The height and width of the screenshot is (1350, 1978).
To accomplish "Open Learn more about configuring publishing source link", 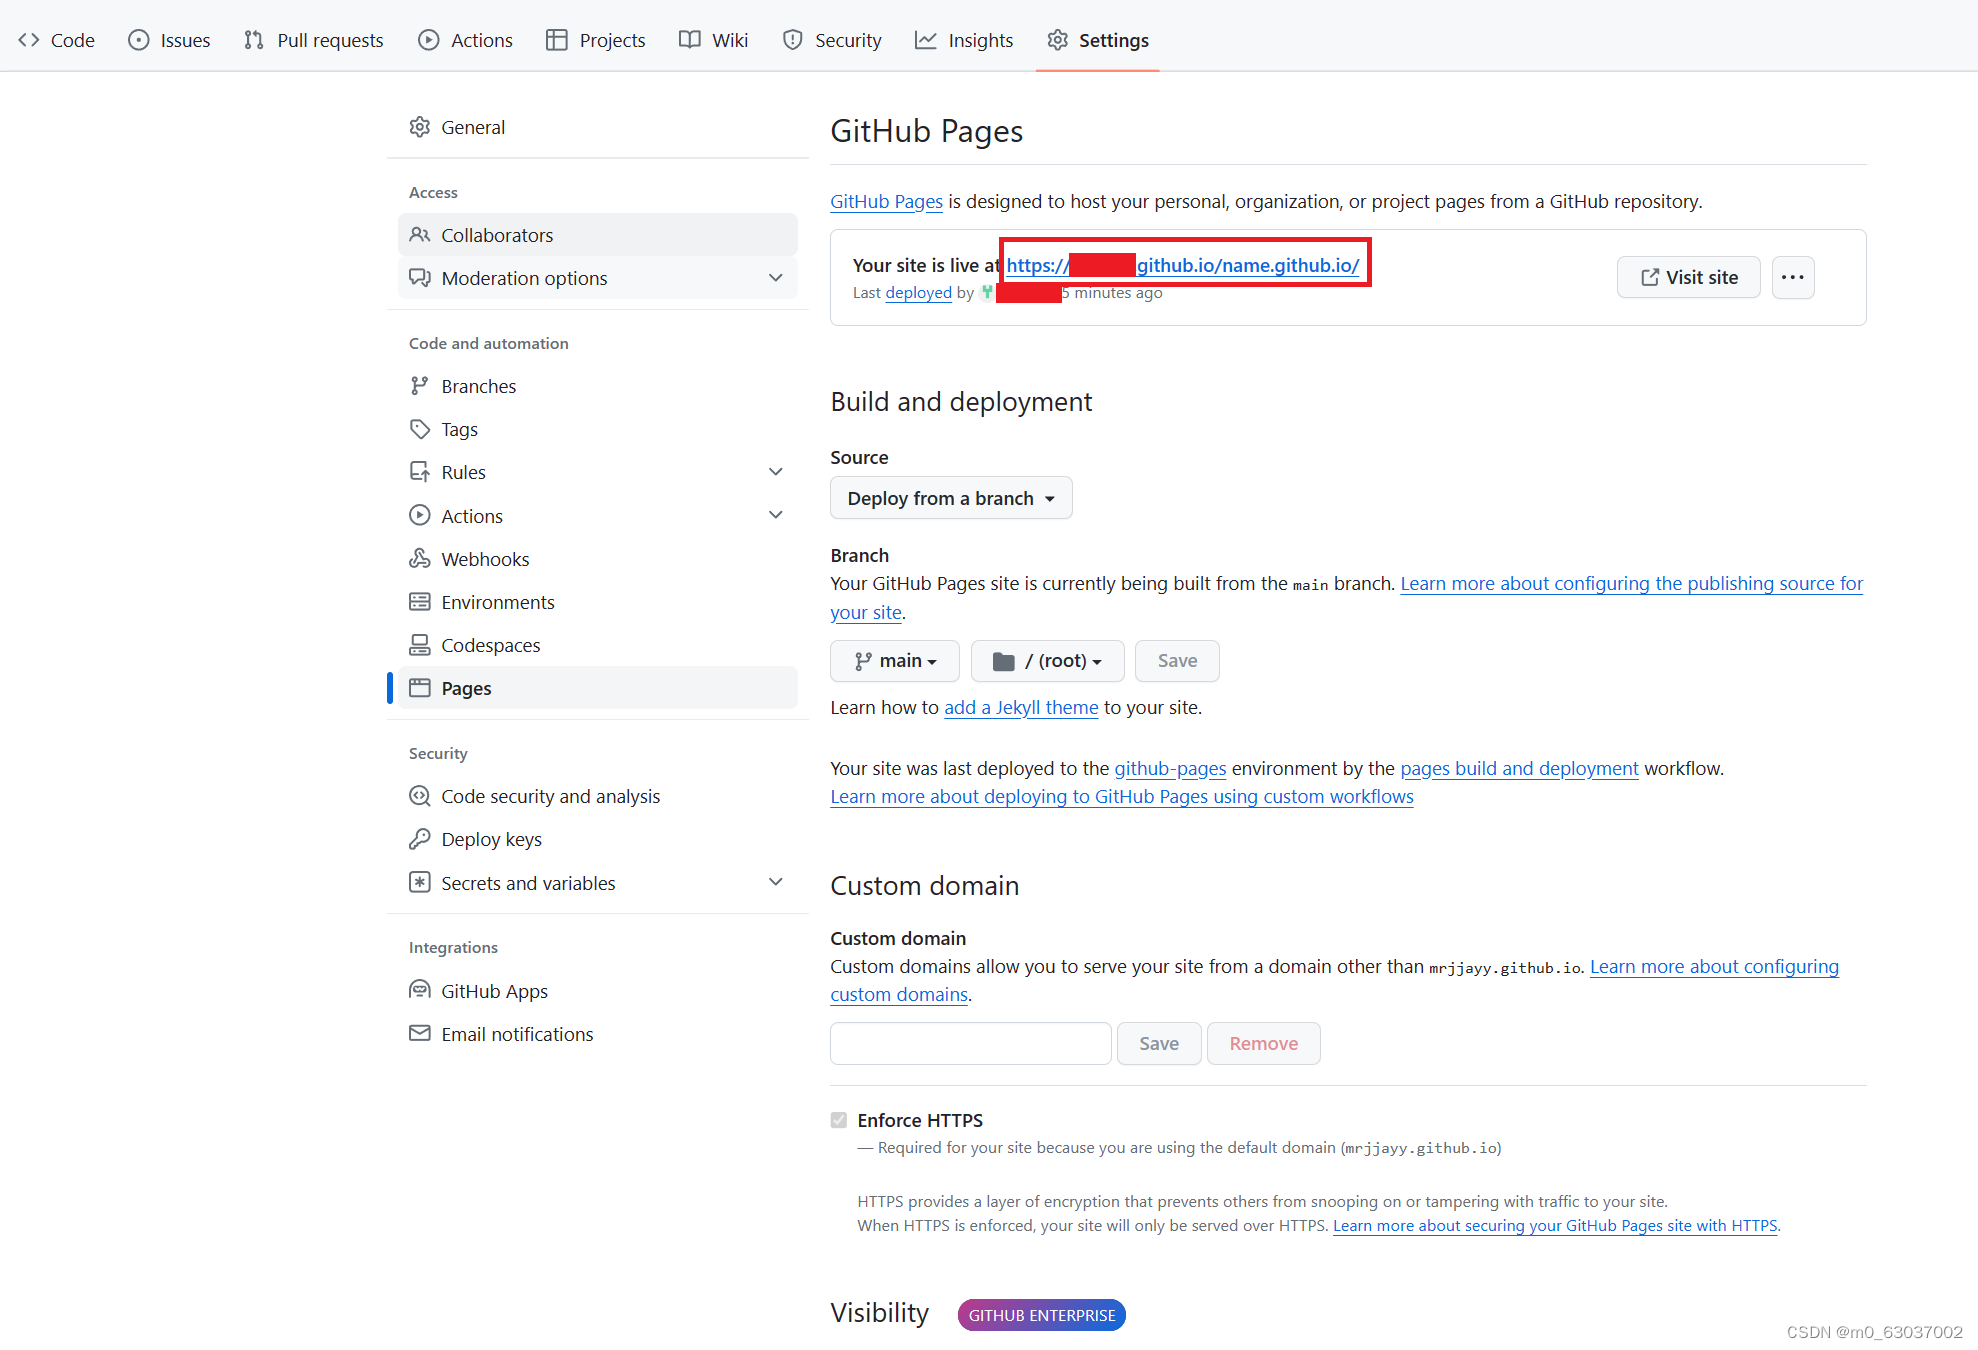I will point(1632,583).
